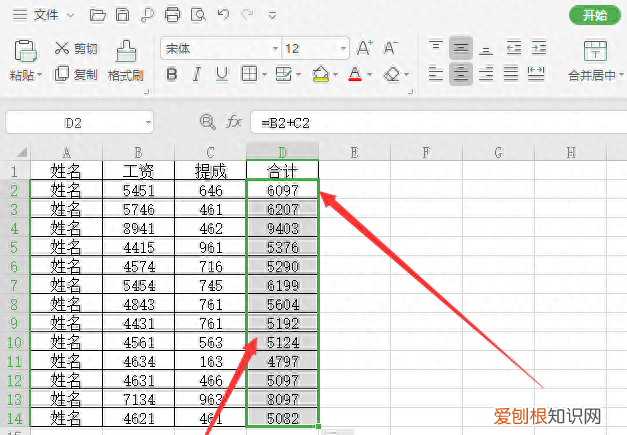Click the hamburger menu icon
Screen dimensions: 627x435
coord(20,15)
